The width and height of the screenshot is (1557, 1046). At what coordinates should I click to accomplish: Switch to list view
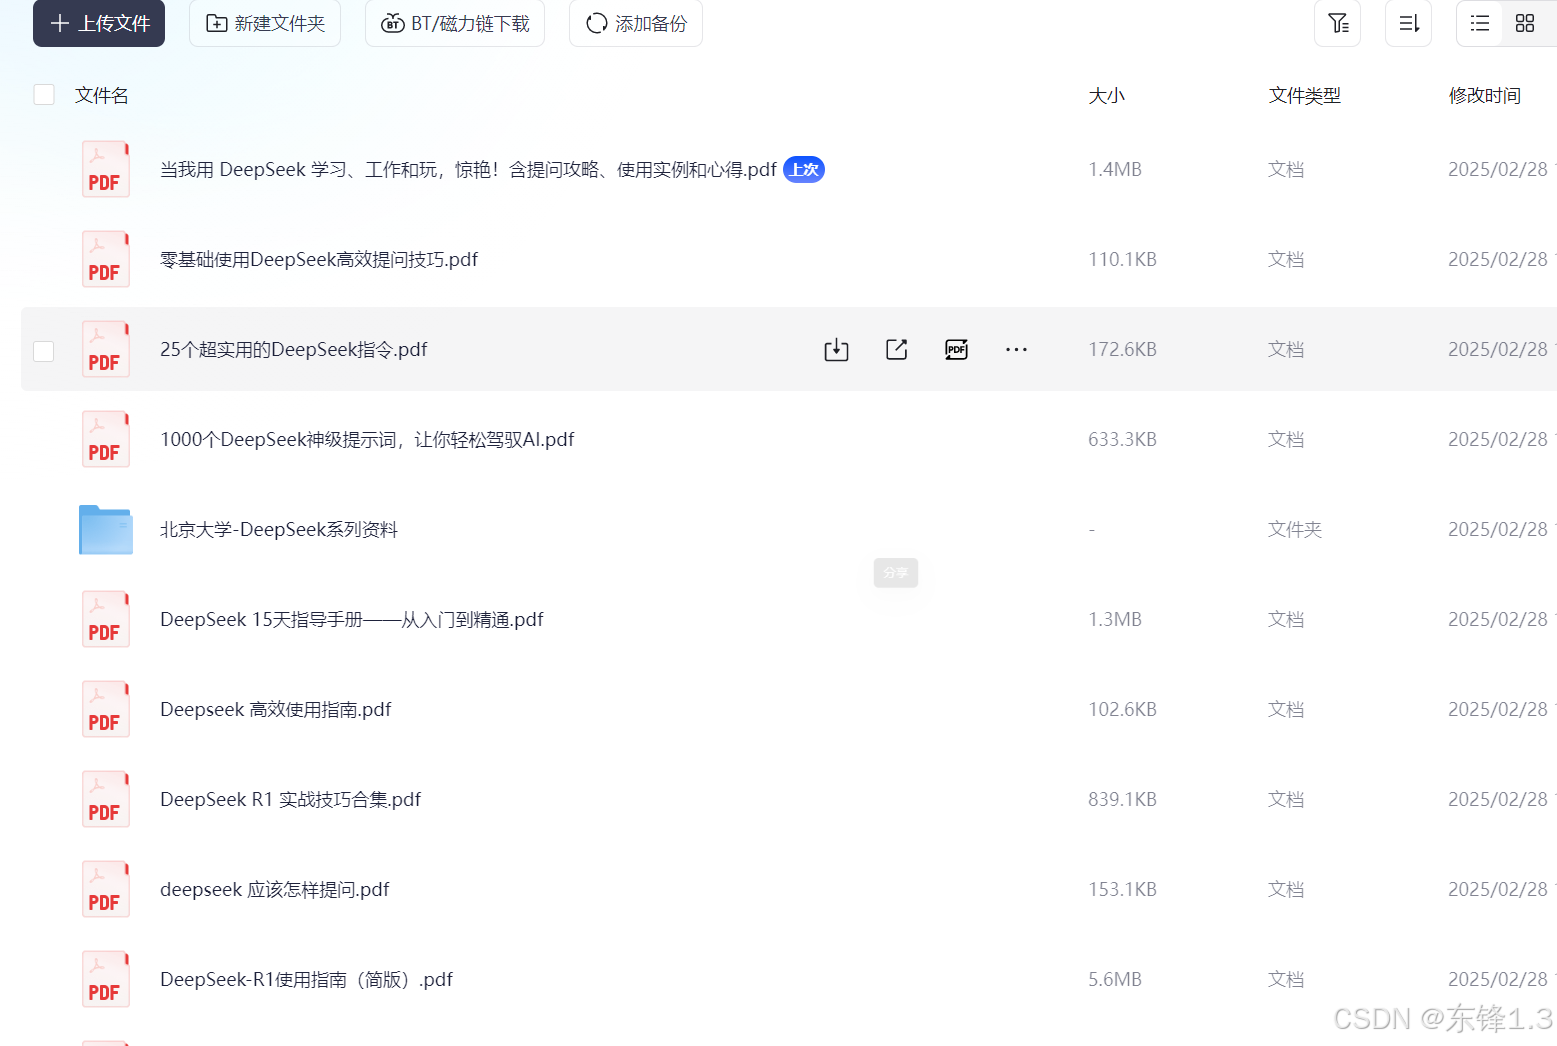point(1480,23)
